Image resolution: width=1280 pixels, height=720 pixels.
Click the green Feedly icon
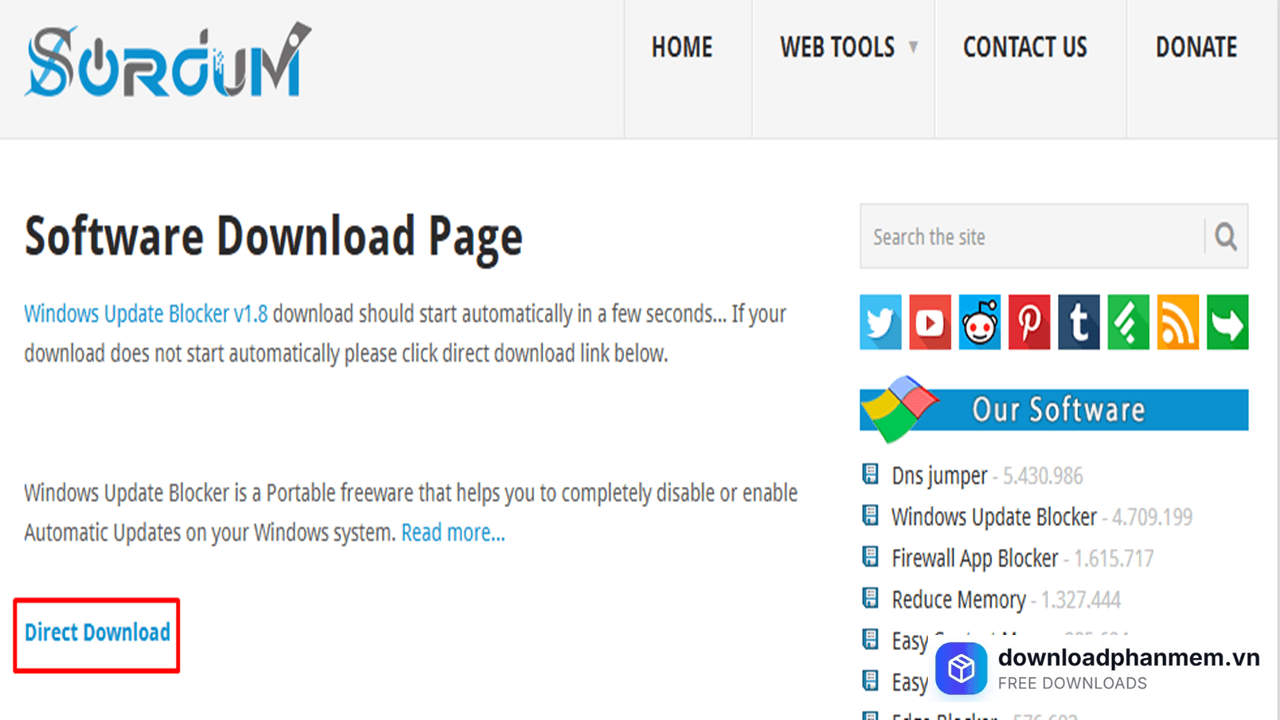point(1128,322)
